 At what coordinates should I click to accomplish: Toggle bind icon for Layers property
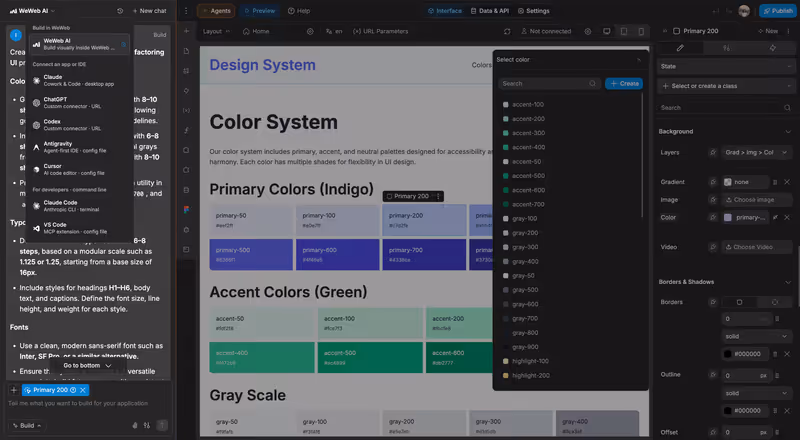[713, 152]
